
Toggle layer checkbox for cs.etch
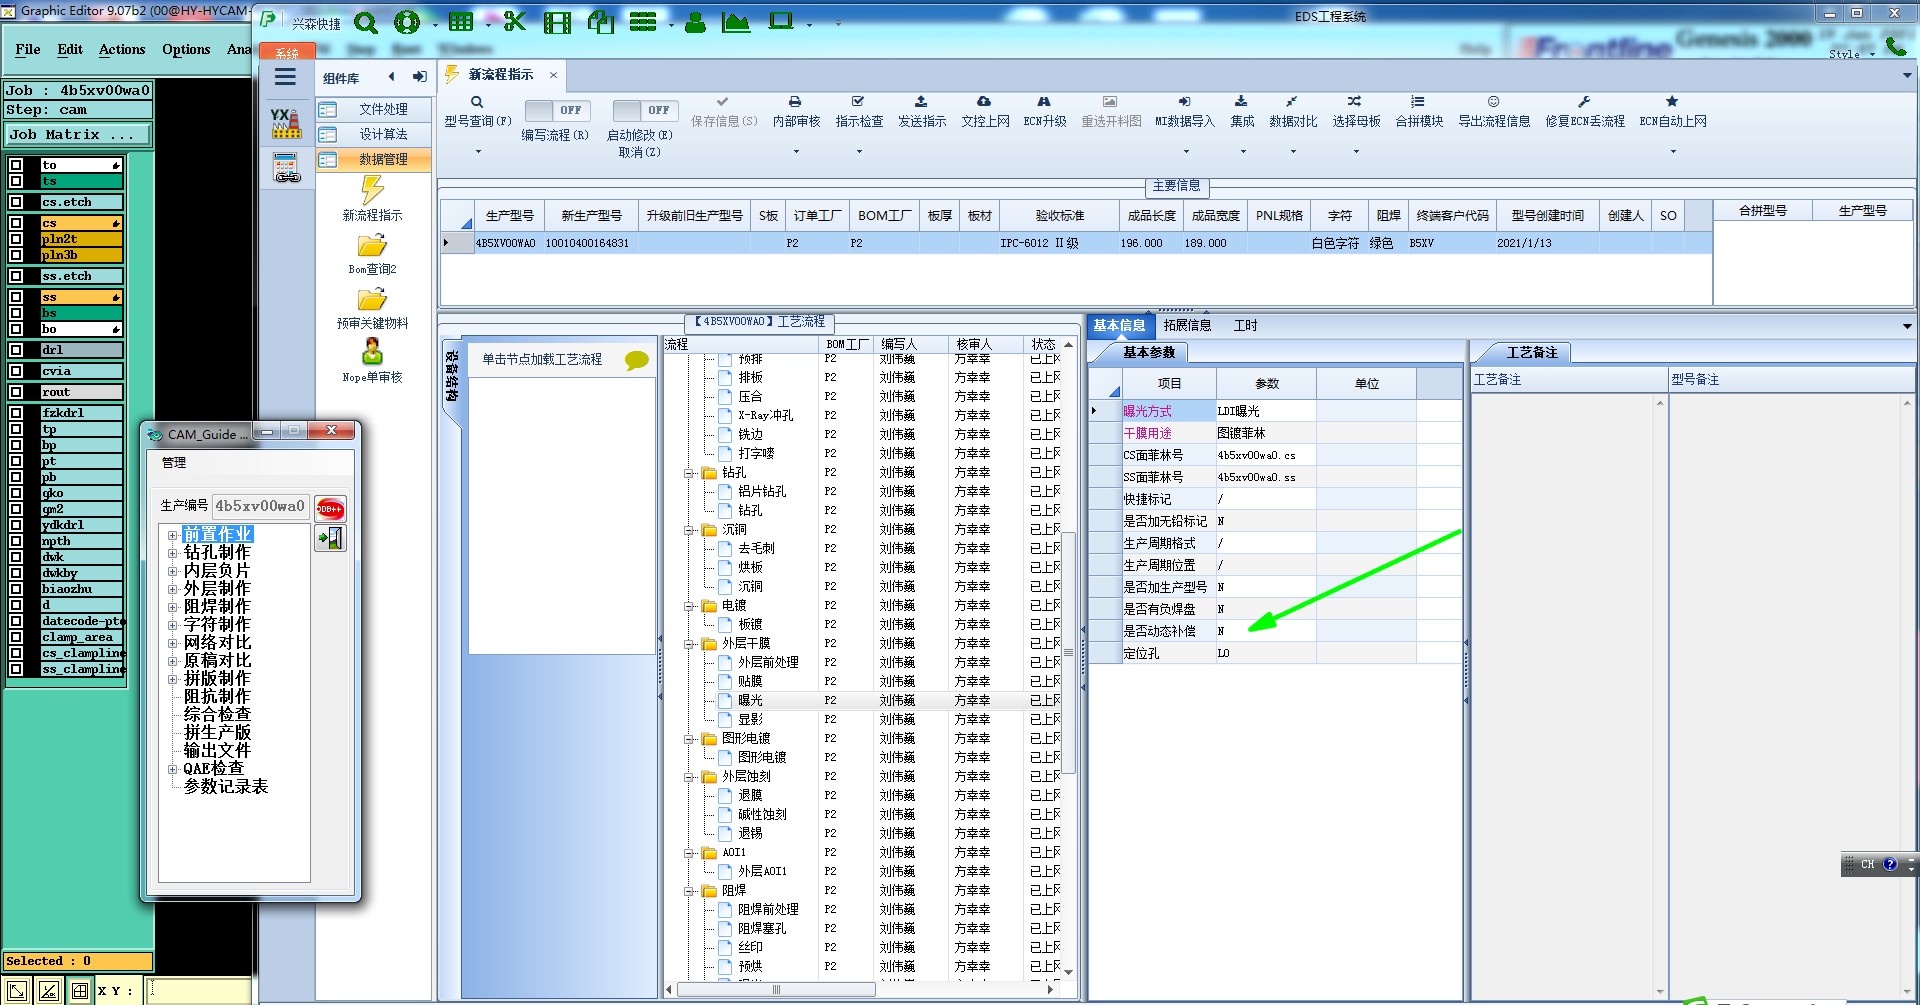(16, 202)
